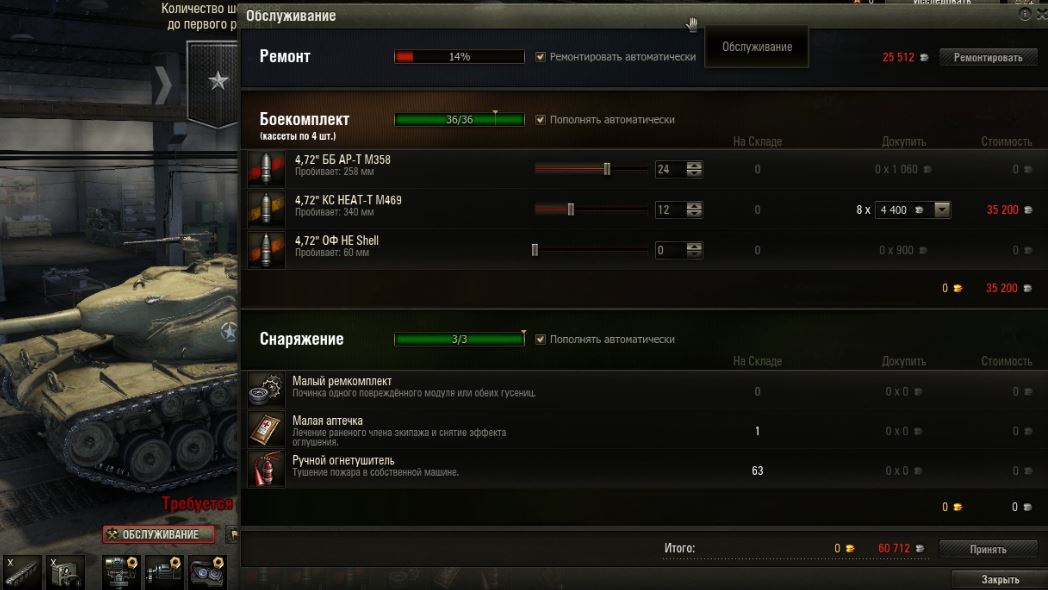Click the small repair kit icon
This screenshot has height=590, width=1048.
266,391
